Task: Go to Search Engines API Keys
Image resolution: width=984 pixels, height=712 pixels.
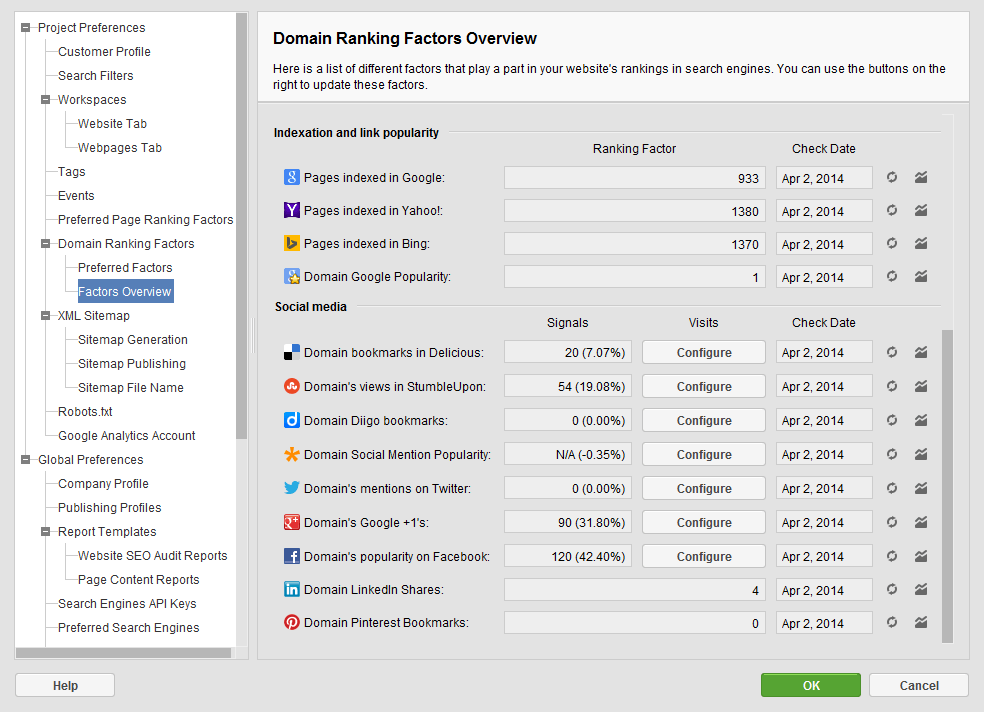Action: pos(127,604)
